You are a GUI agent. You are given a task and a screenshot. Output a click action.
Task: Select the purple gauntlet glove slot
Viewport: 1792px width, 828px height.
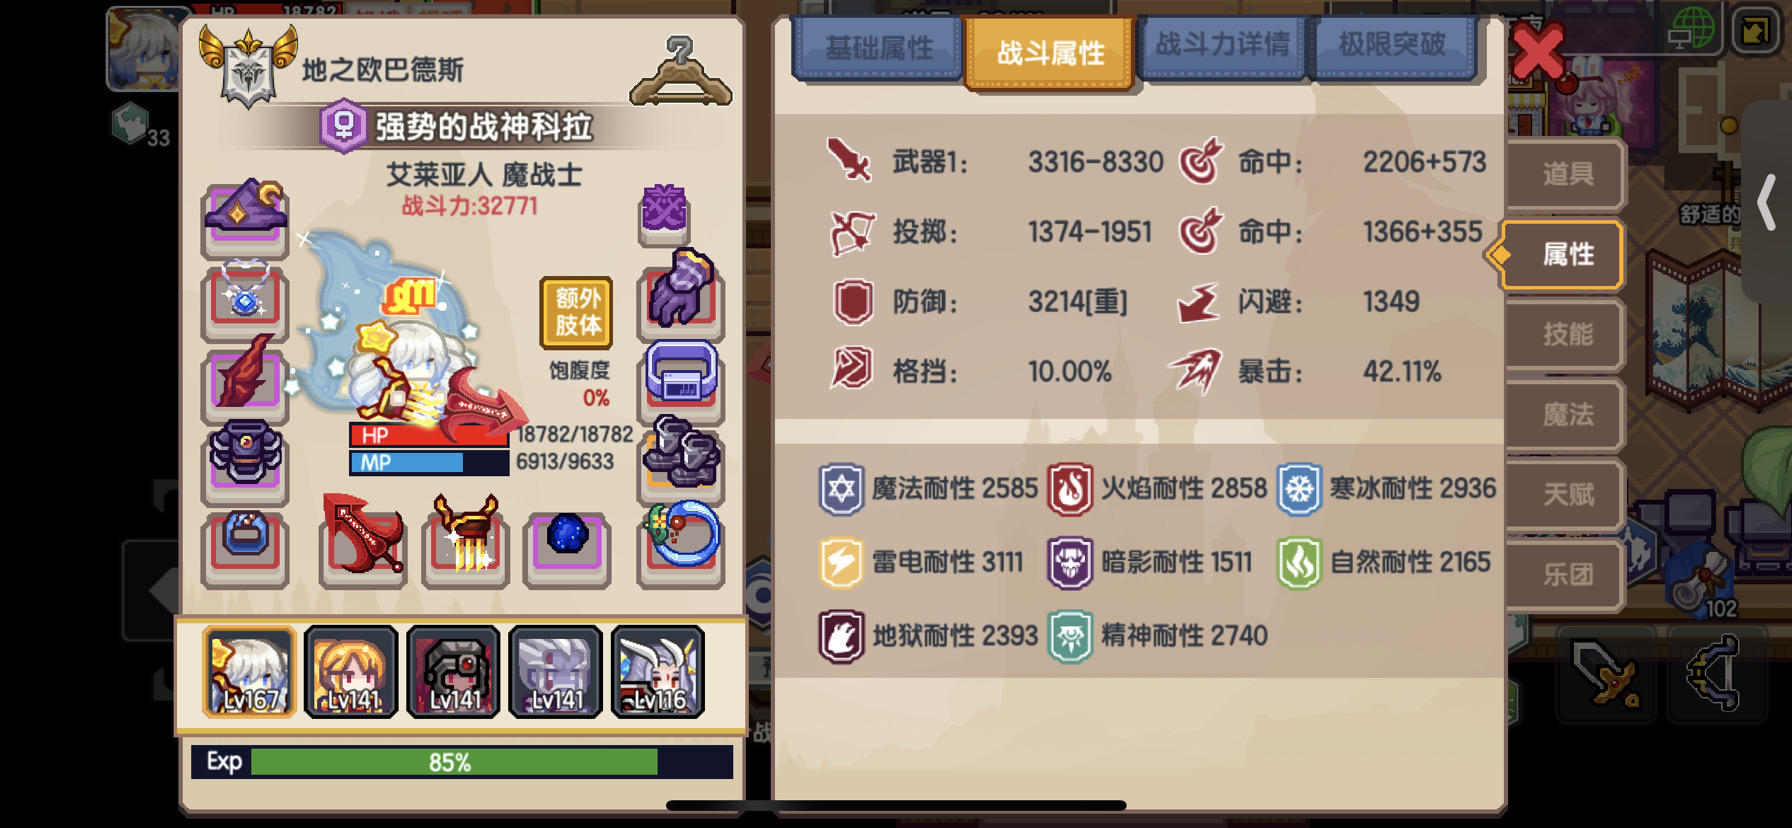[681, 294]
